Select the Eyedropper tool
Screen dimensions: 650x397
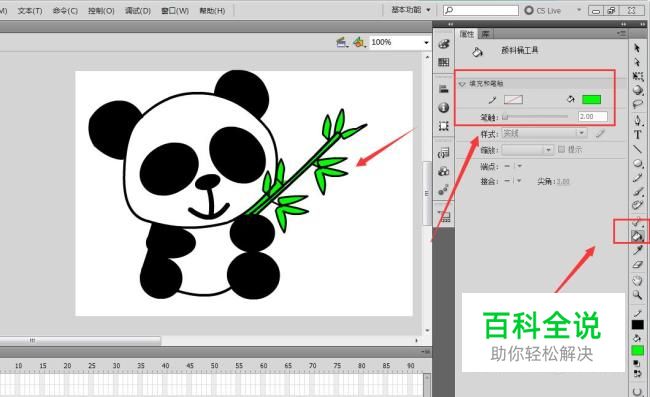638,250
